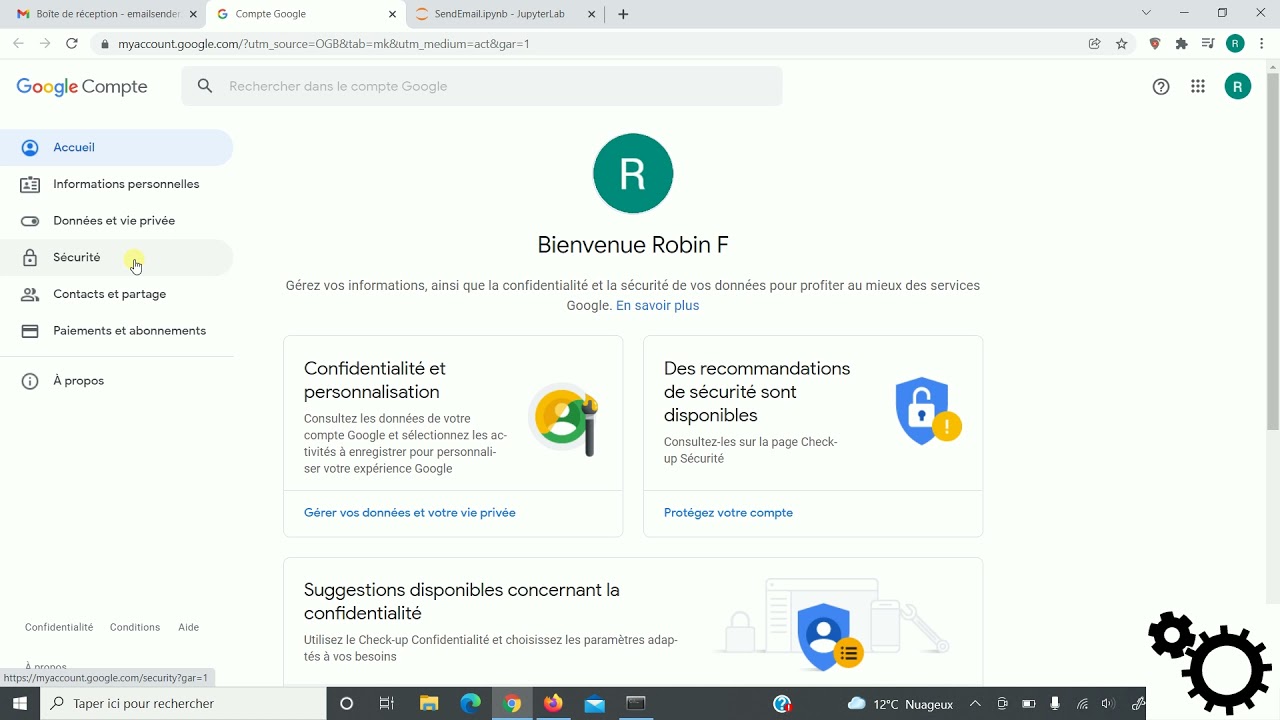
Task: Open a new browser tab
Action: pyautogui.click(x=623, y=14)
